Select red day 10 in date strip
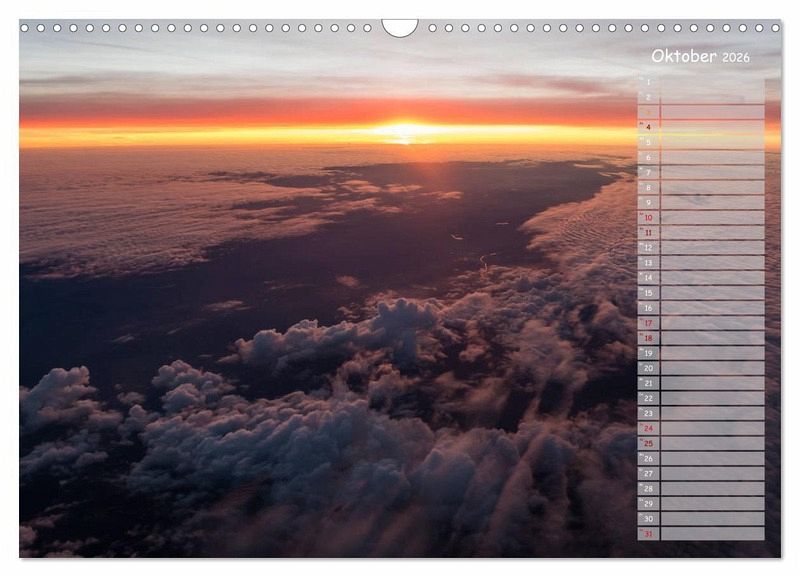The width and height of the screenshot is (800, 577). tap(648, 217)
